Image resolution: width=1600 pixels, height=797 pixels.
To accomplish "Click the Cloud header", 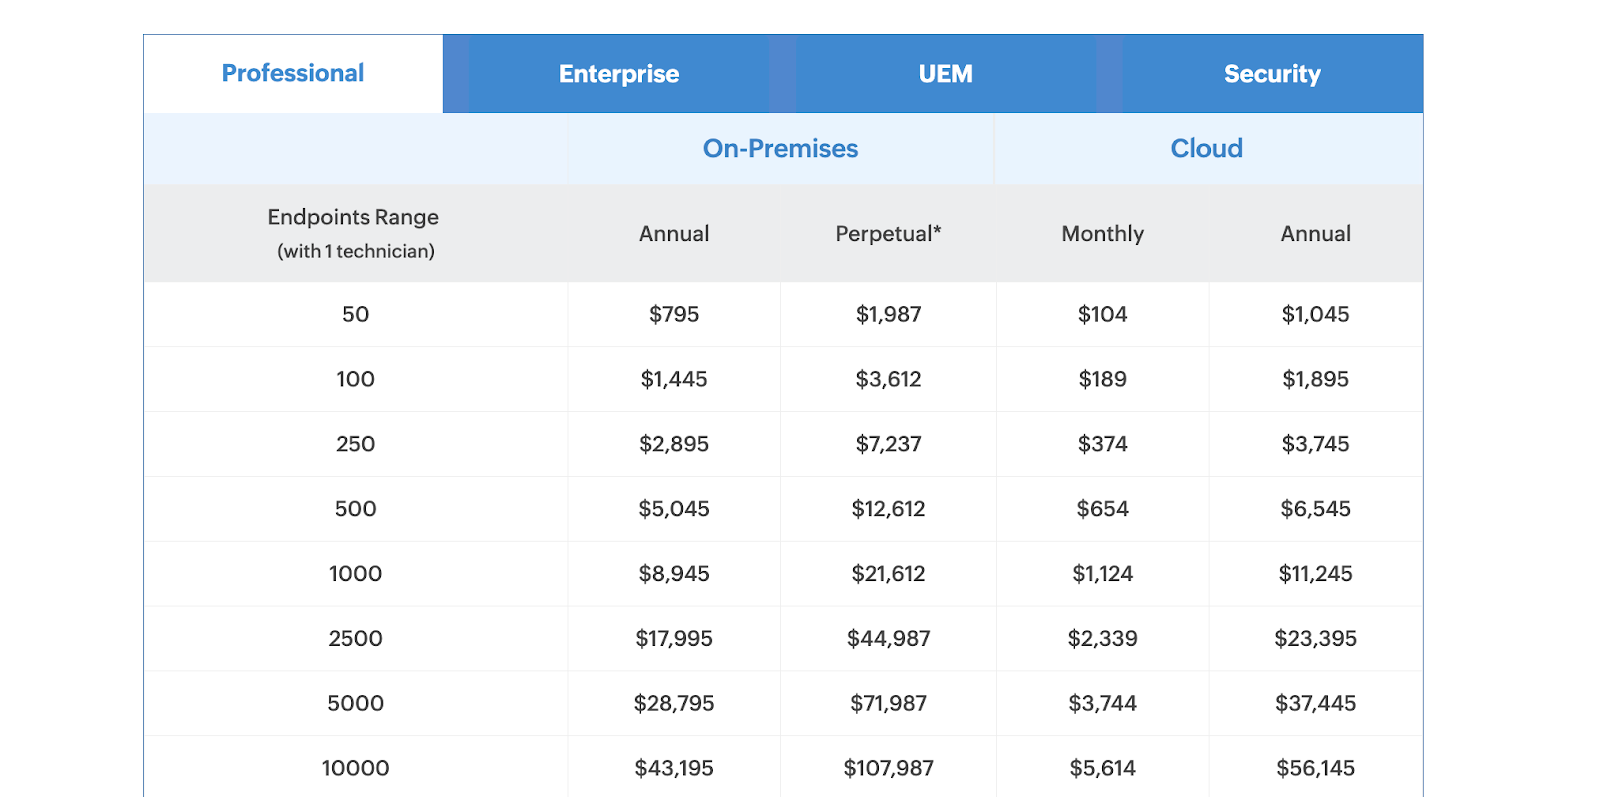I will [x=1207, y=149].
